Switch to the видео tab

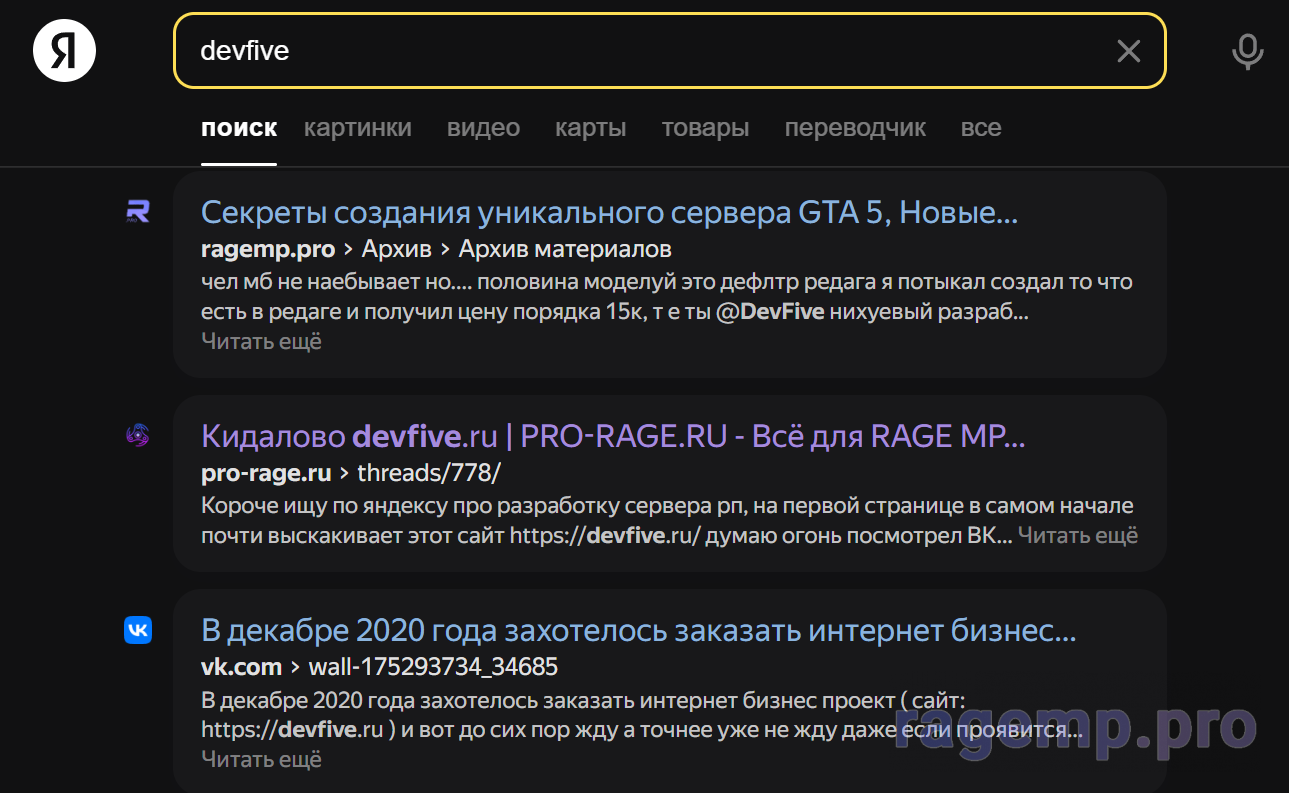(483, 128)
